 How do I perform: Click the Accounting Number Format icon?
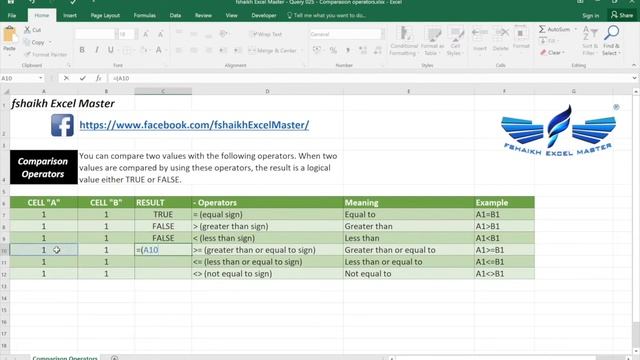(x=317, y=50)
